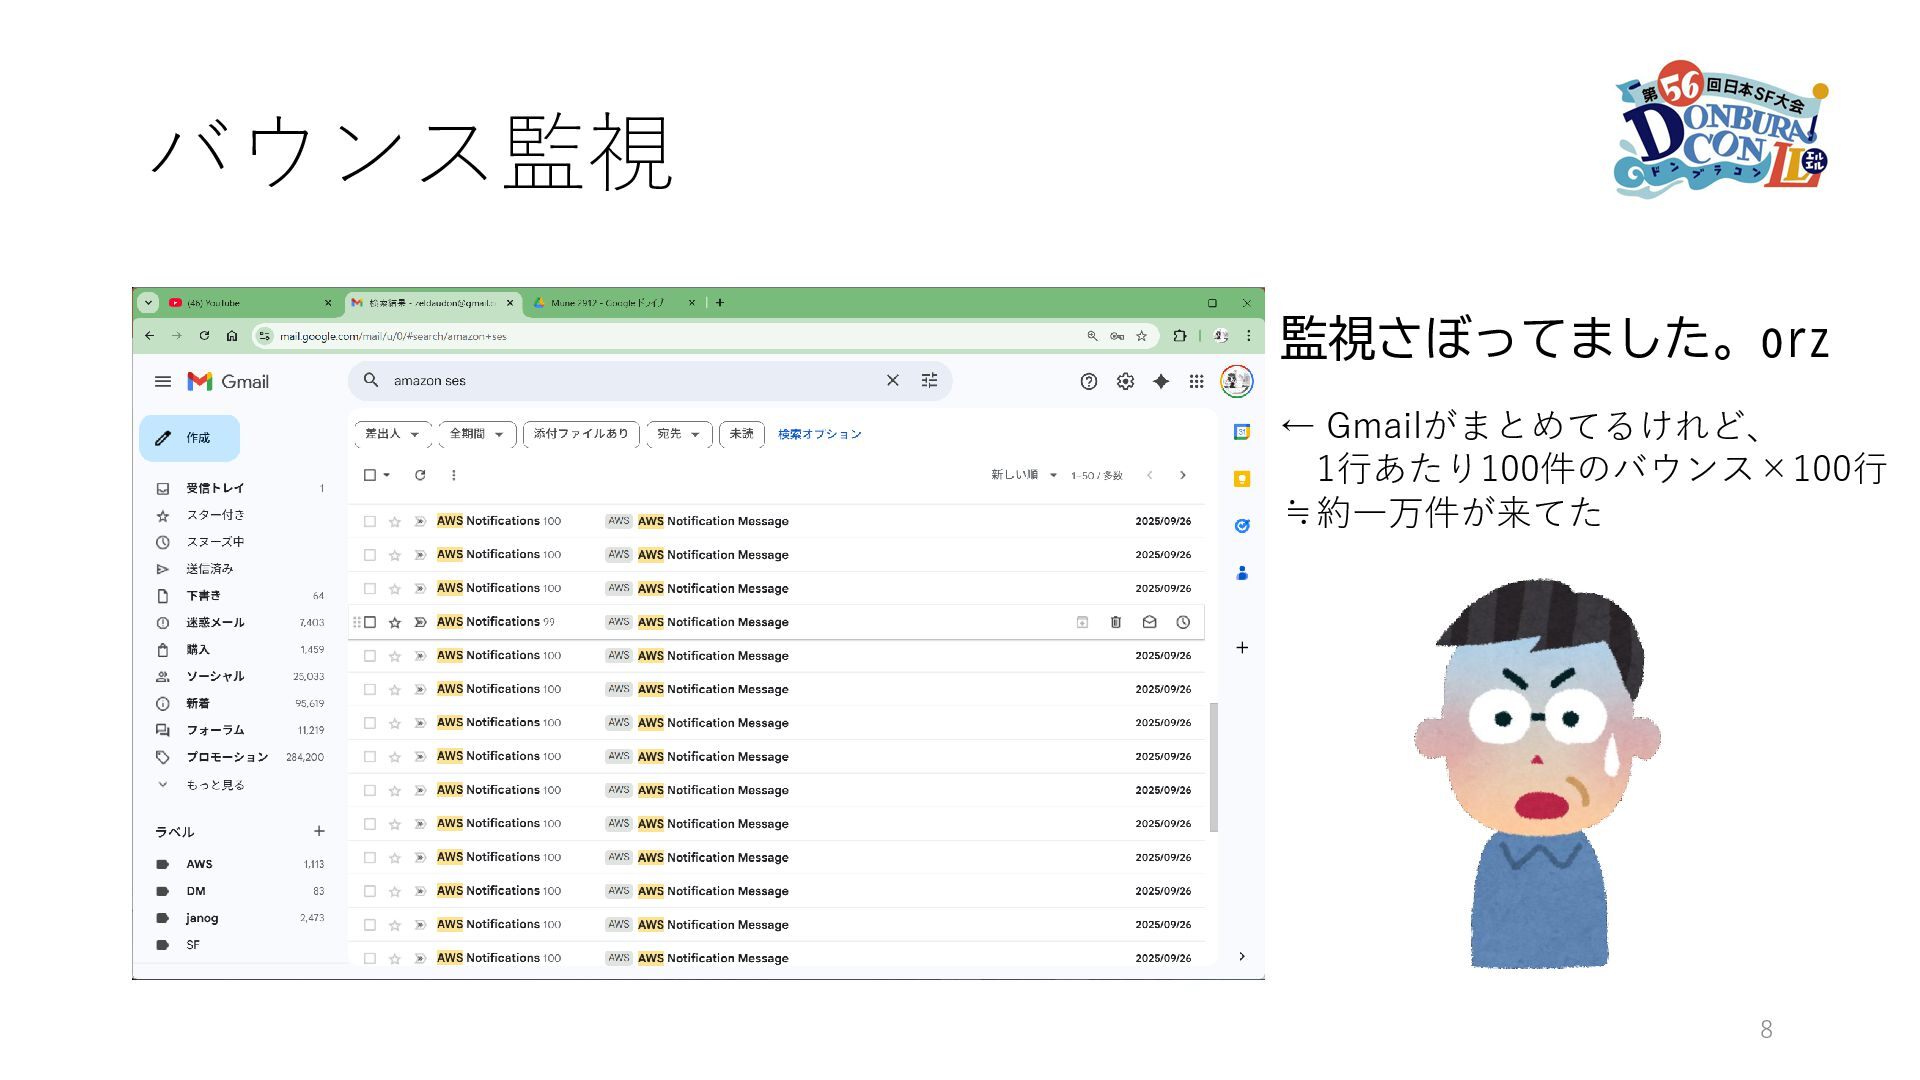Open the 全期間 date filter dropdown

pyautogui.click(x=476, y=434)
